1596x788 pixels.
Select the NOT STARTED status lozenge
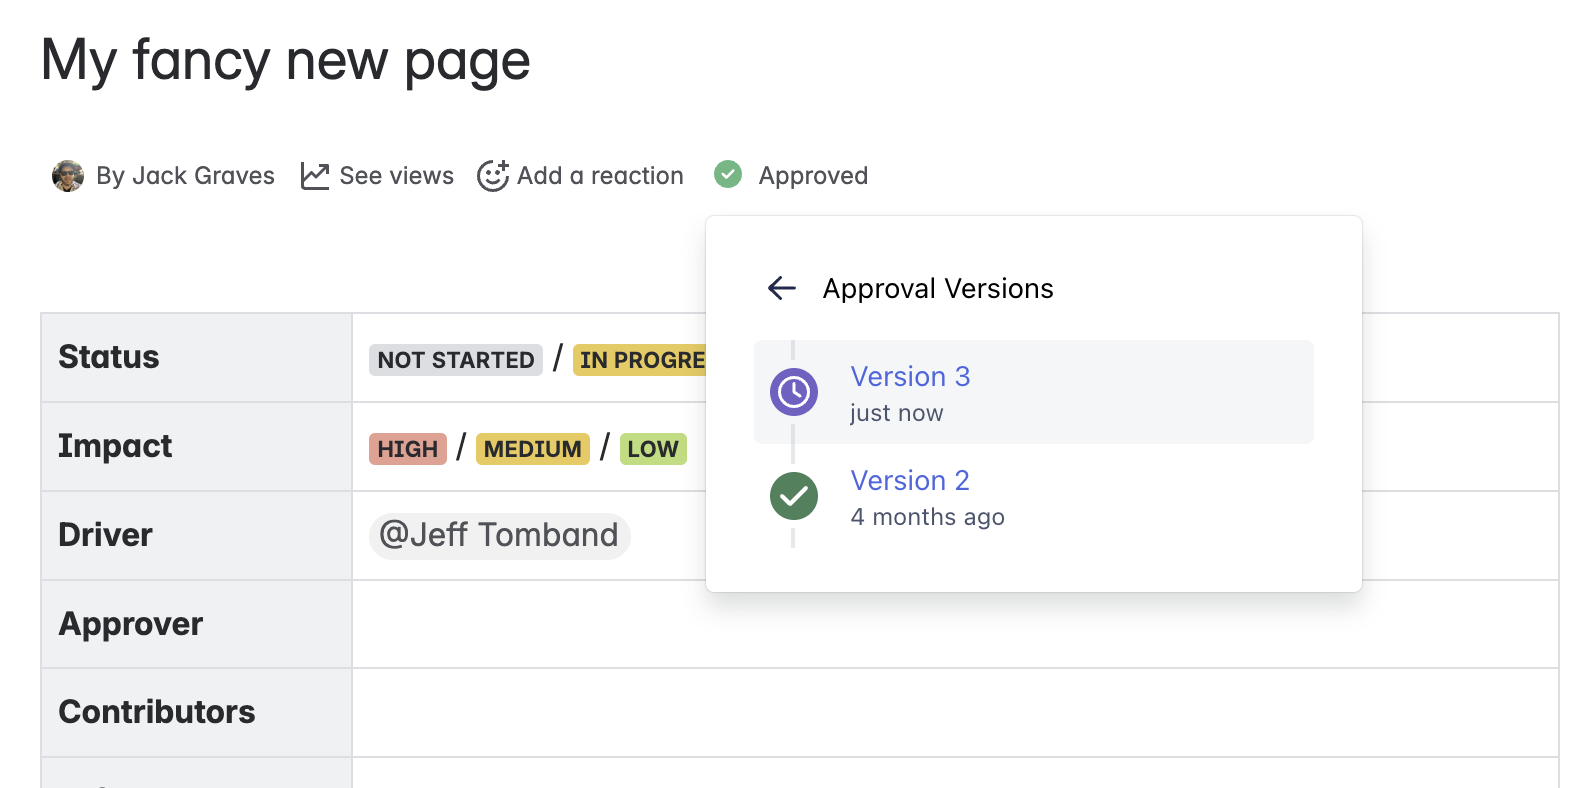click(456, 360)
